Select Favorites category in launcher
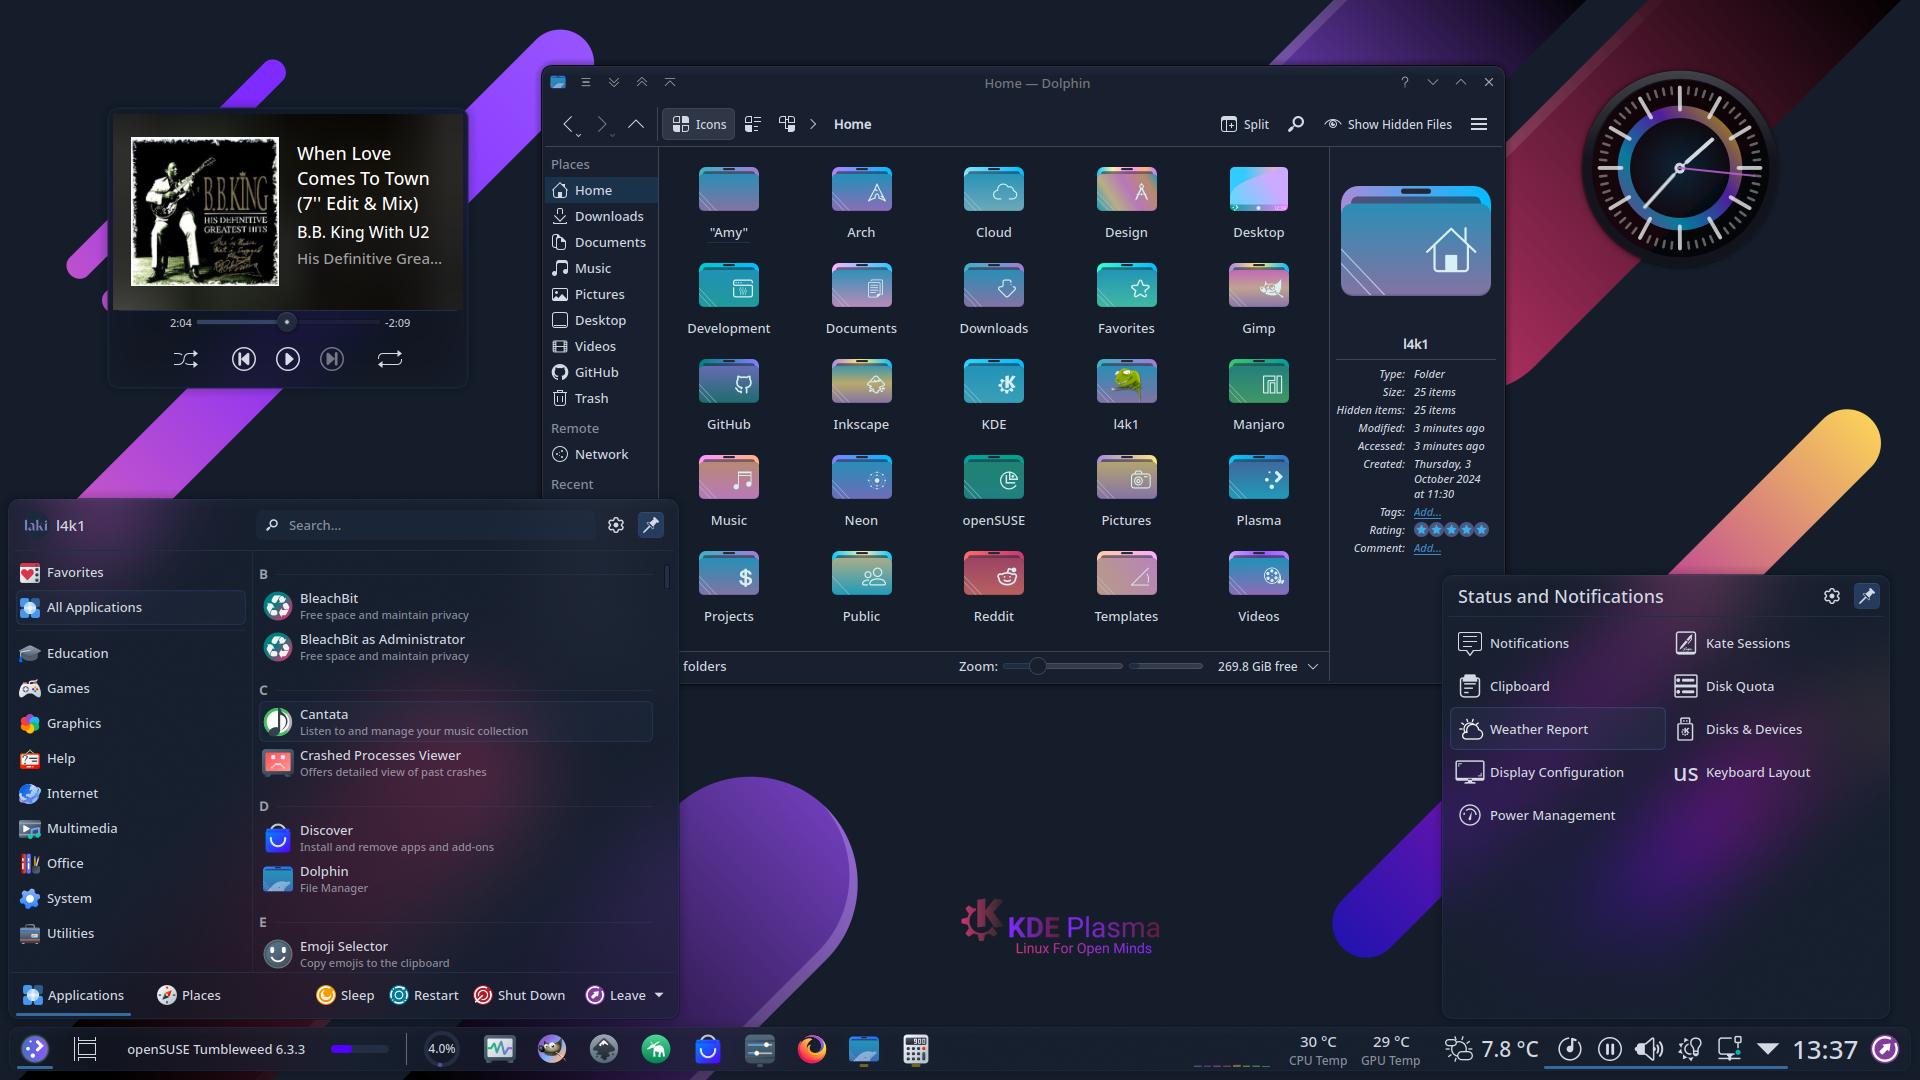1920x1080 pixels. [130, 573]
